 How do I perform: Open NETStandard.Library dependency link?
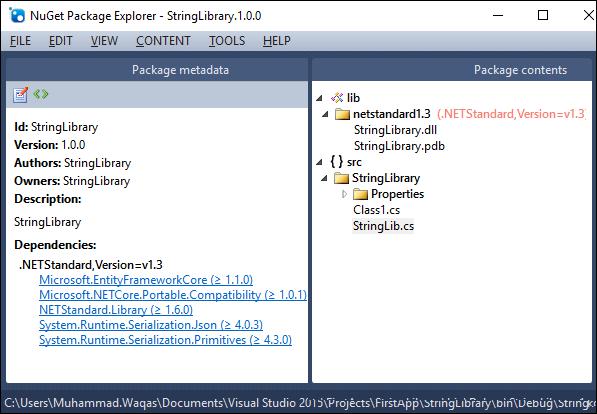coord(116,310)
